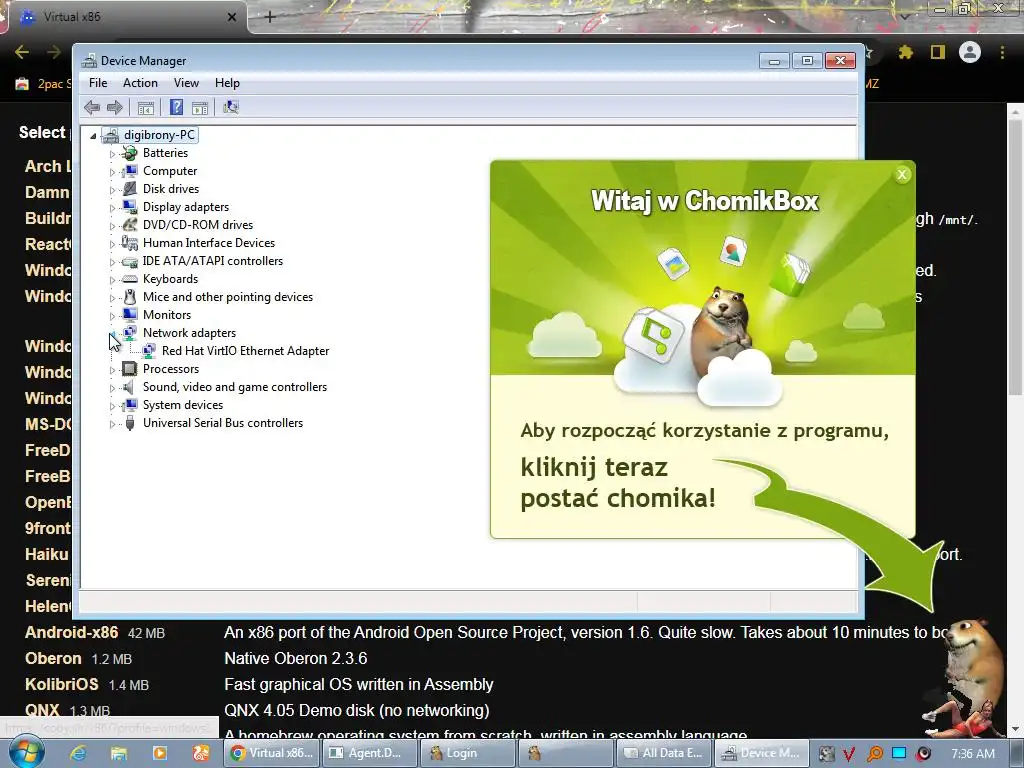Select the Universal Serial Bus controllers icon
1024x768 pixels.
(x=130, y=423)
